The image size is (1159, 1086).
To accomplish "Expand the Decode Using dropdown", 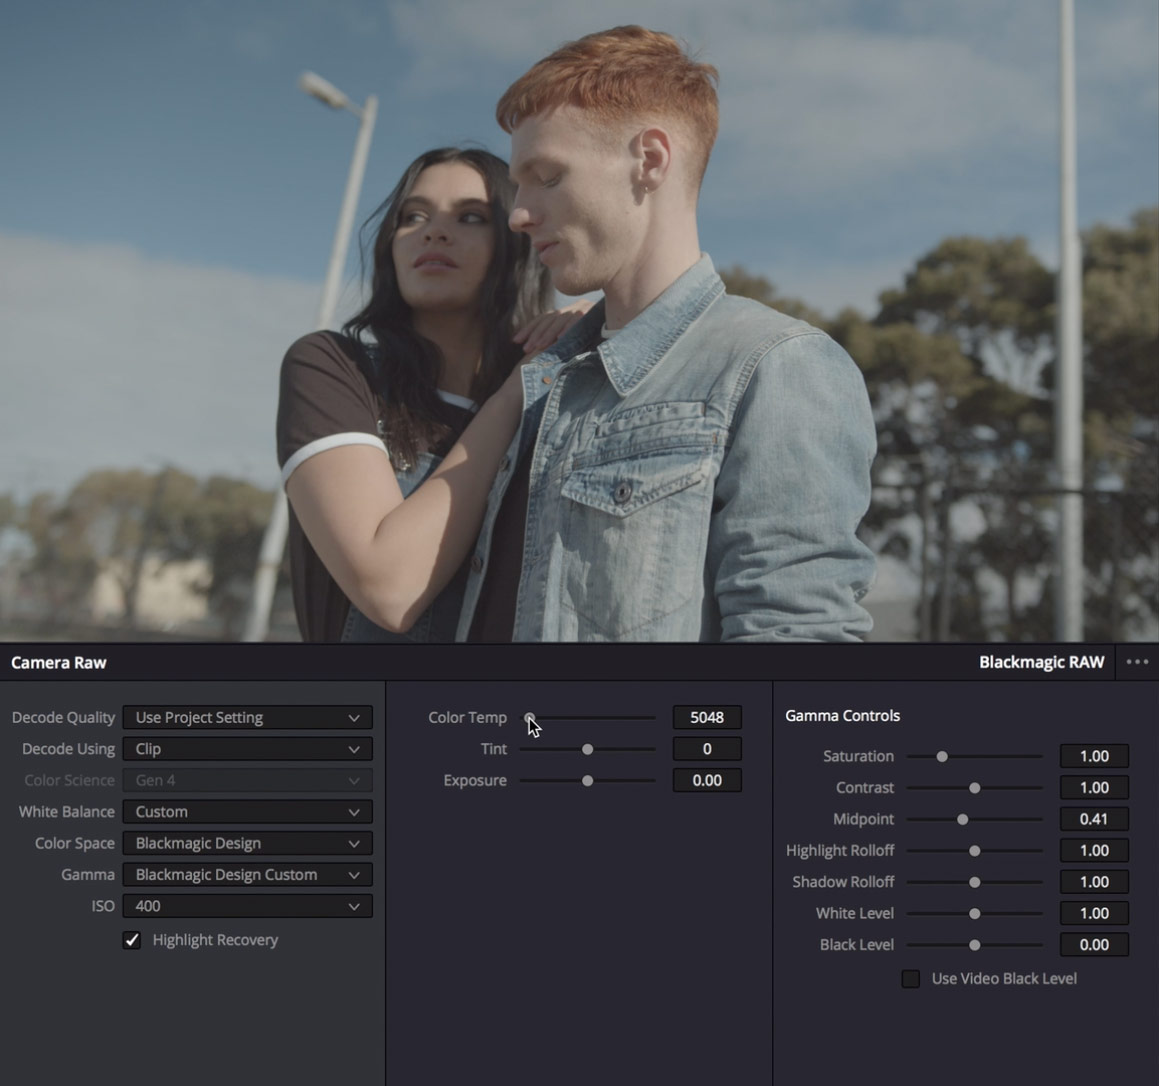I will pyautogui.click(x=247, y=749).
